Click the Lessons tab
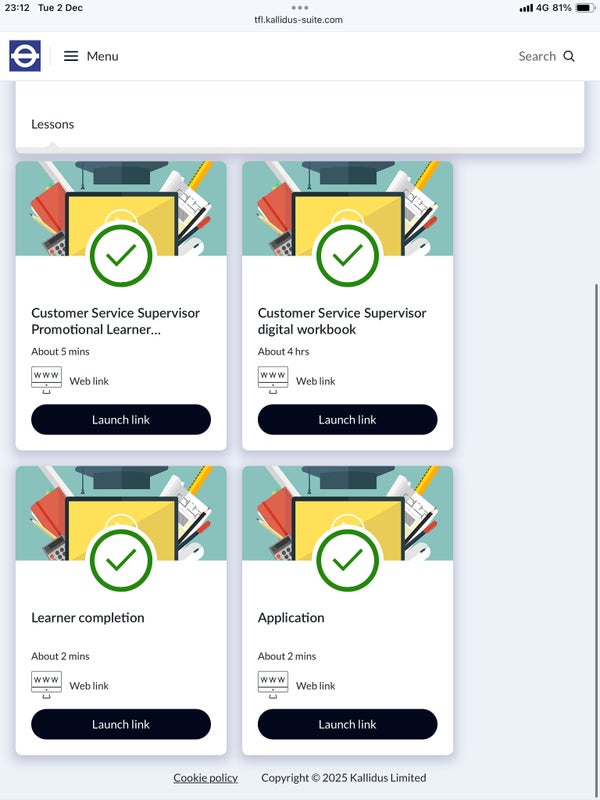The image size is (600, 800). coord(53,124)
